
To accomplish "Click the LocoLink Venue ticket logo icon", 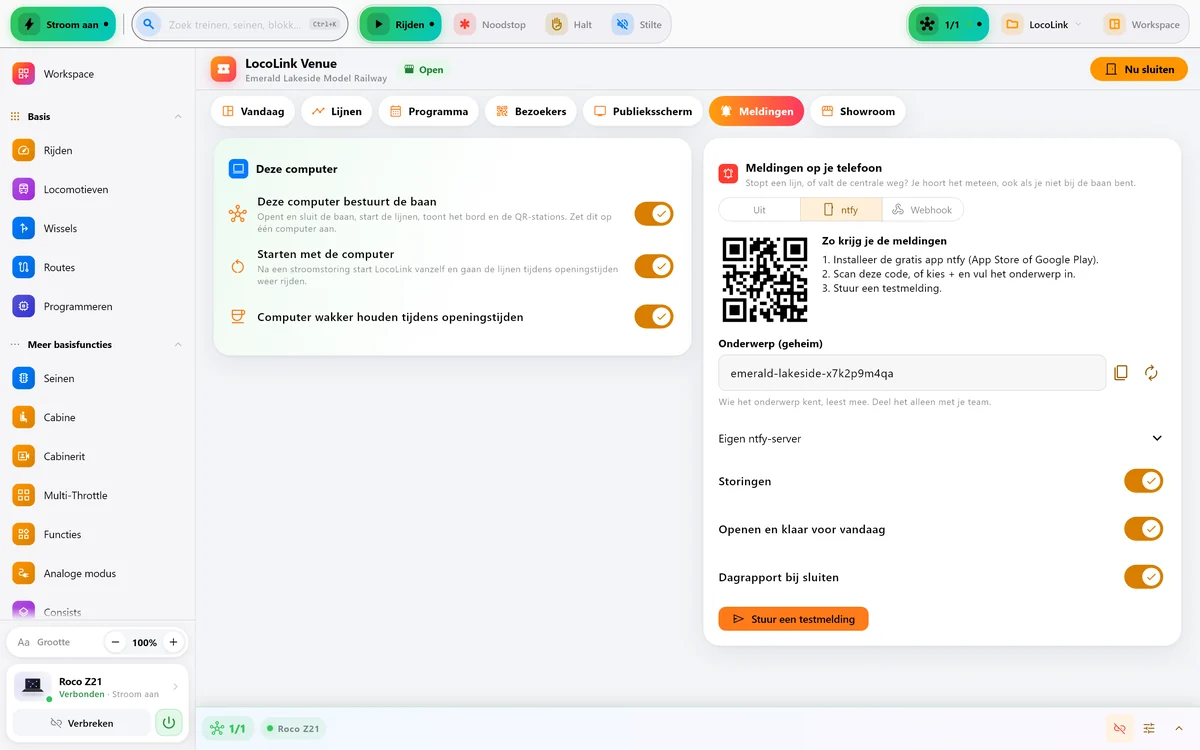I will 223,69.
